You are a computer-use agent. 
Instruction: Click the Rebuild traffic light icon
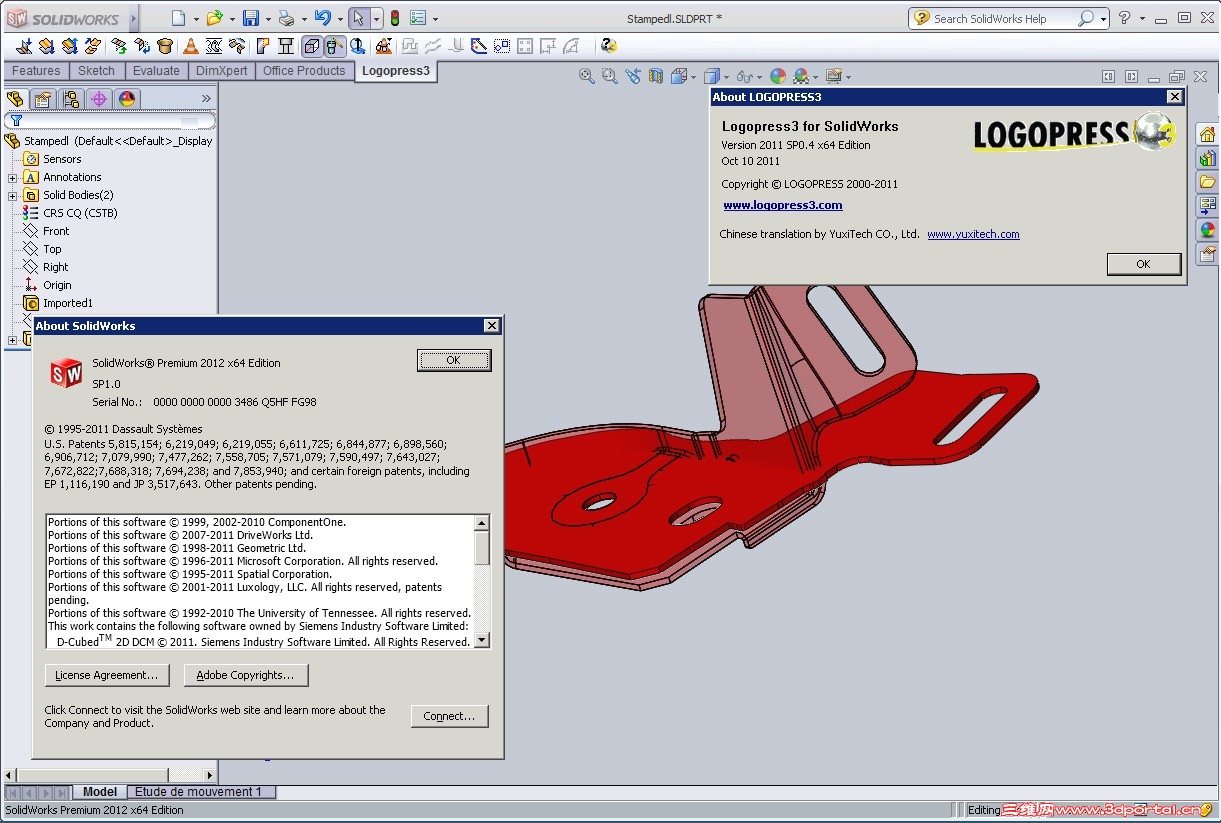394,18
